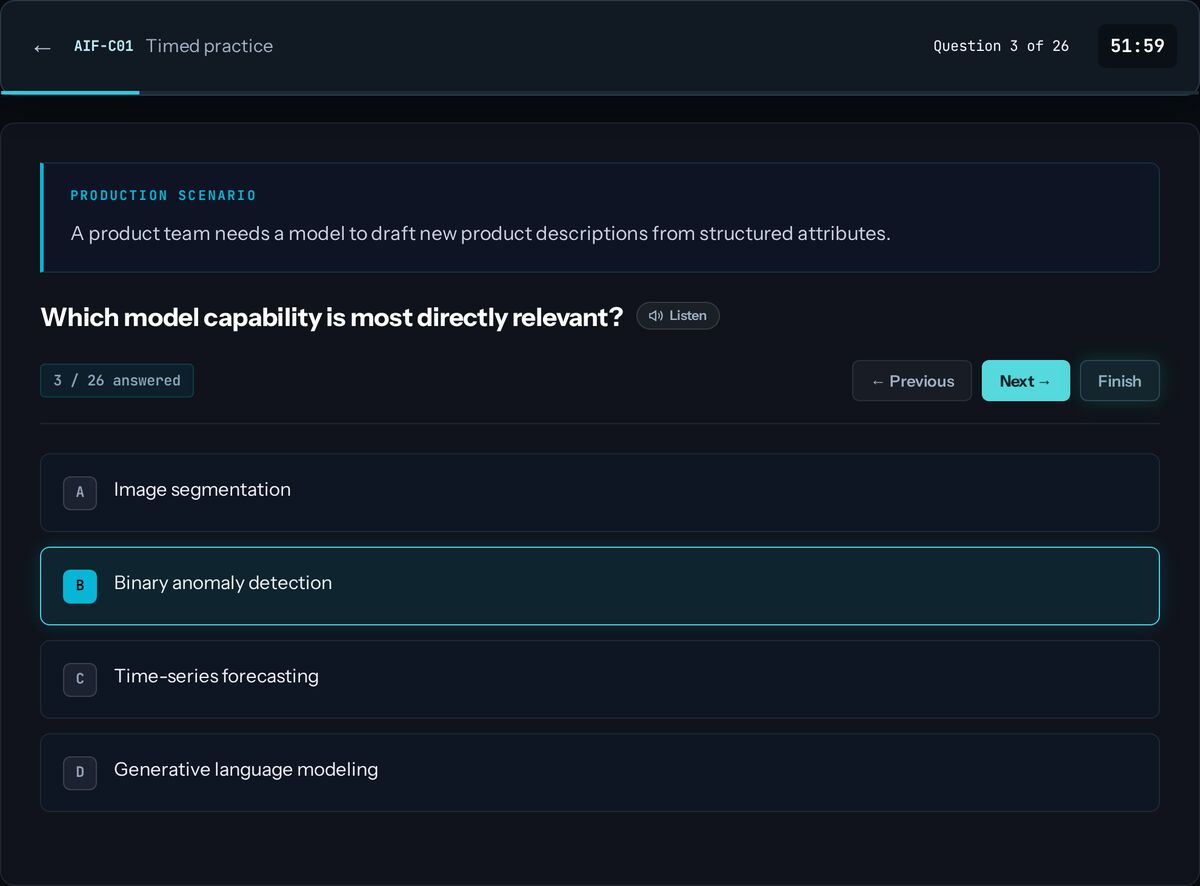This screenshot has width=1200, height=886.
Task: Play the question audio with Listen
Action: click(x=678, y=316)
